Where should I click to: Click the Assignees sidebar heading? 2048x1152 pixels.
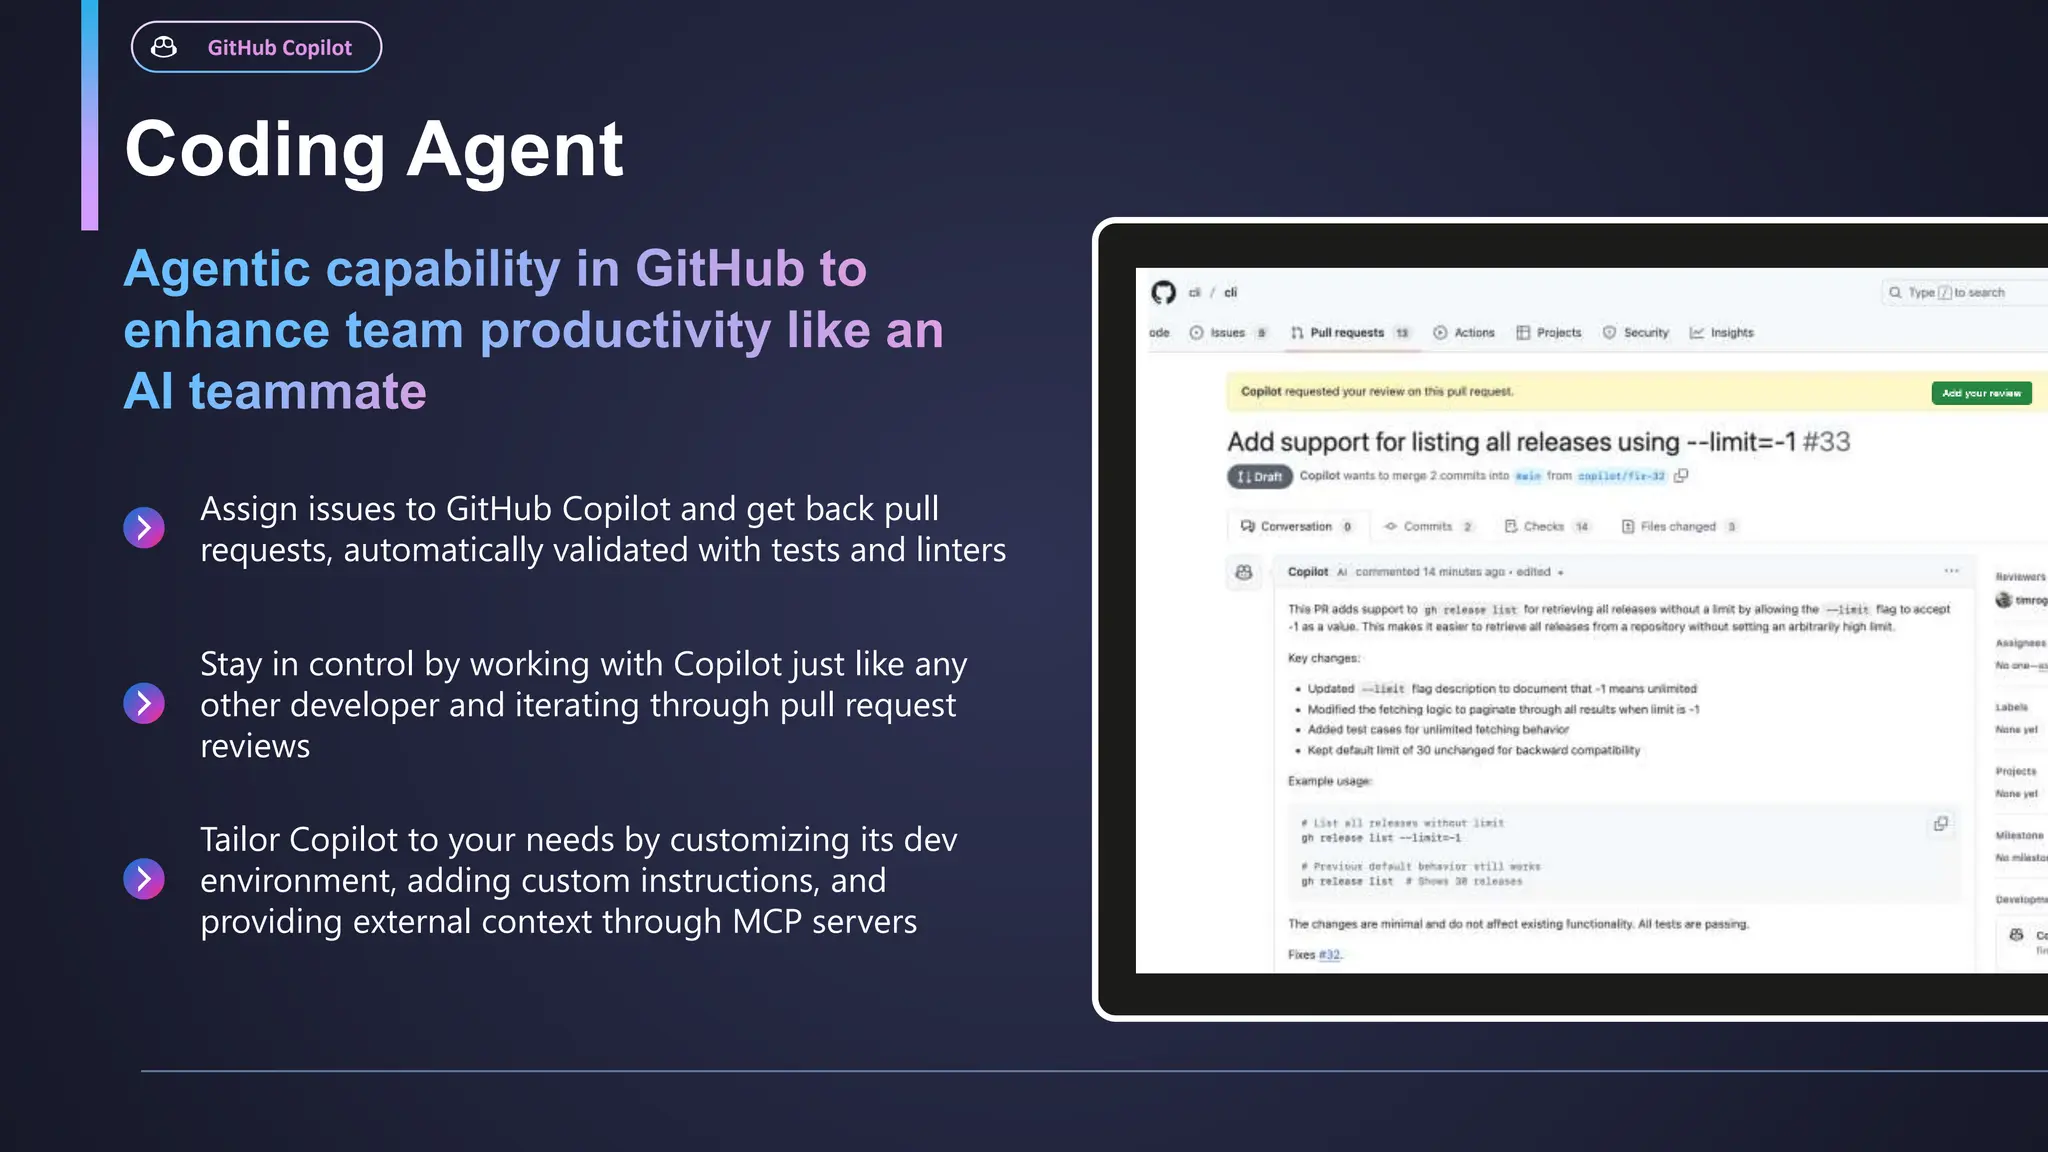pyautogui.click(x=2021, y=643)
